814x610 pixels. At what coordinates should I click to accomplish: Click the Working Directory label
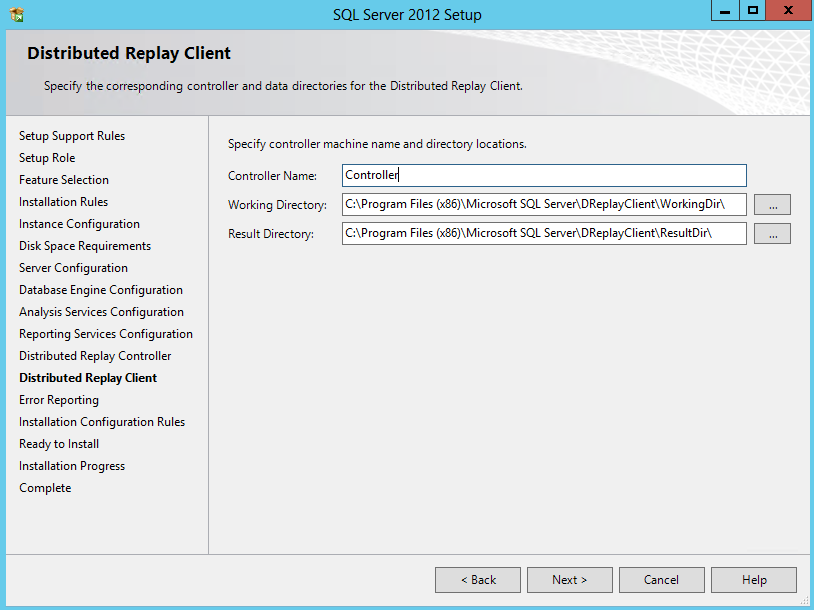(277, 205)
